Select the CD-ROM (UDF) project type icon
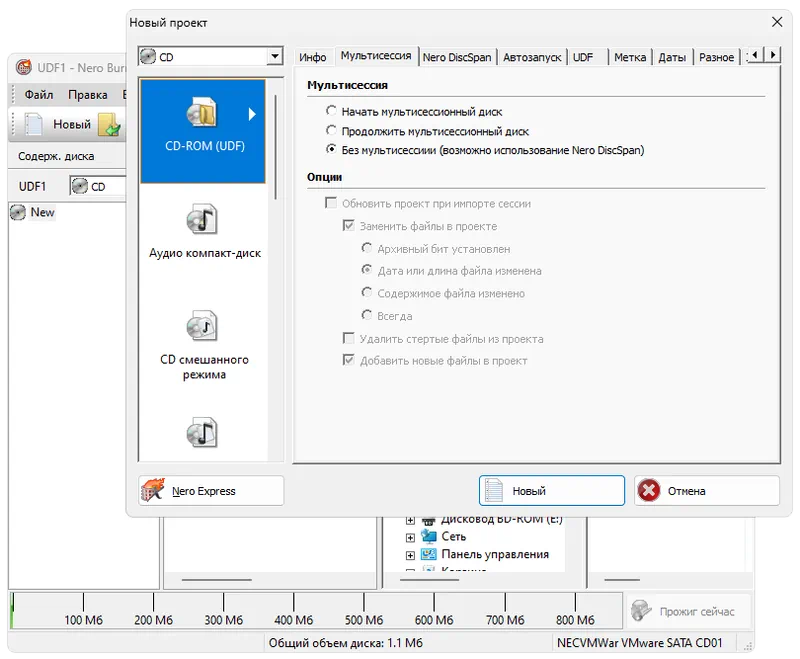 click(x=202, y=112)
